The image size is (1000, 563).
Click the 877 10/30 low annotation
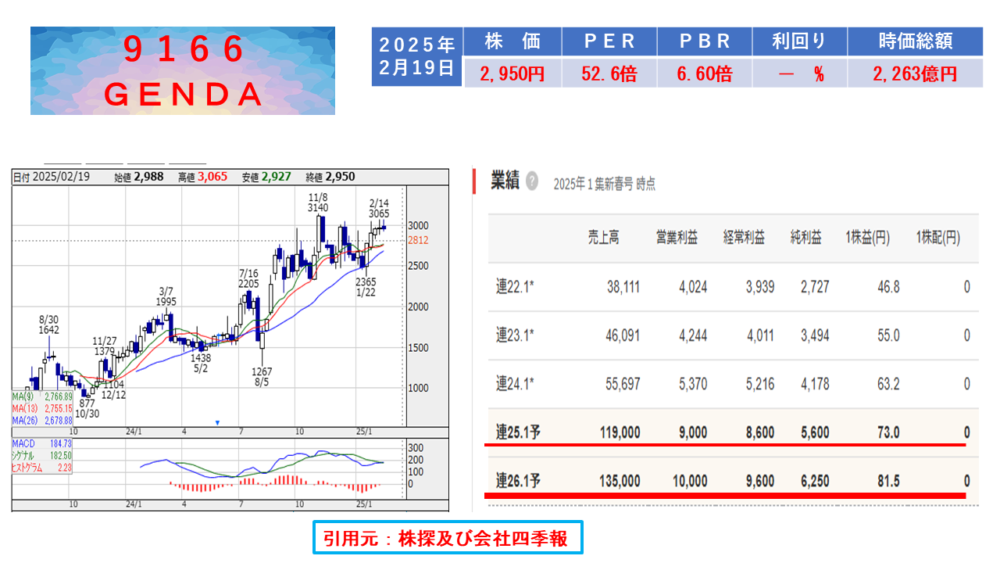coord(87,408)
